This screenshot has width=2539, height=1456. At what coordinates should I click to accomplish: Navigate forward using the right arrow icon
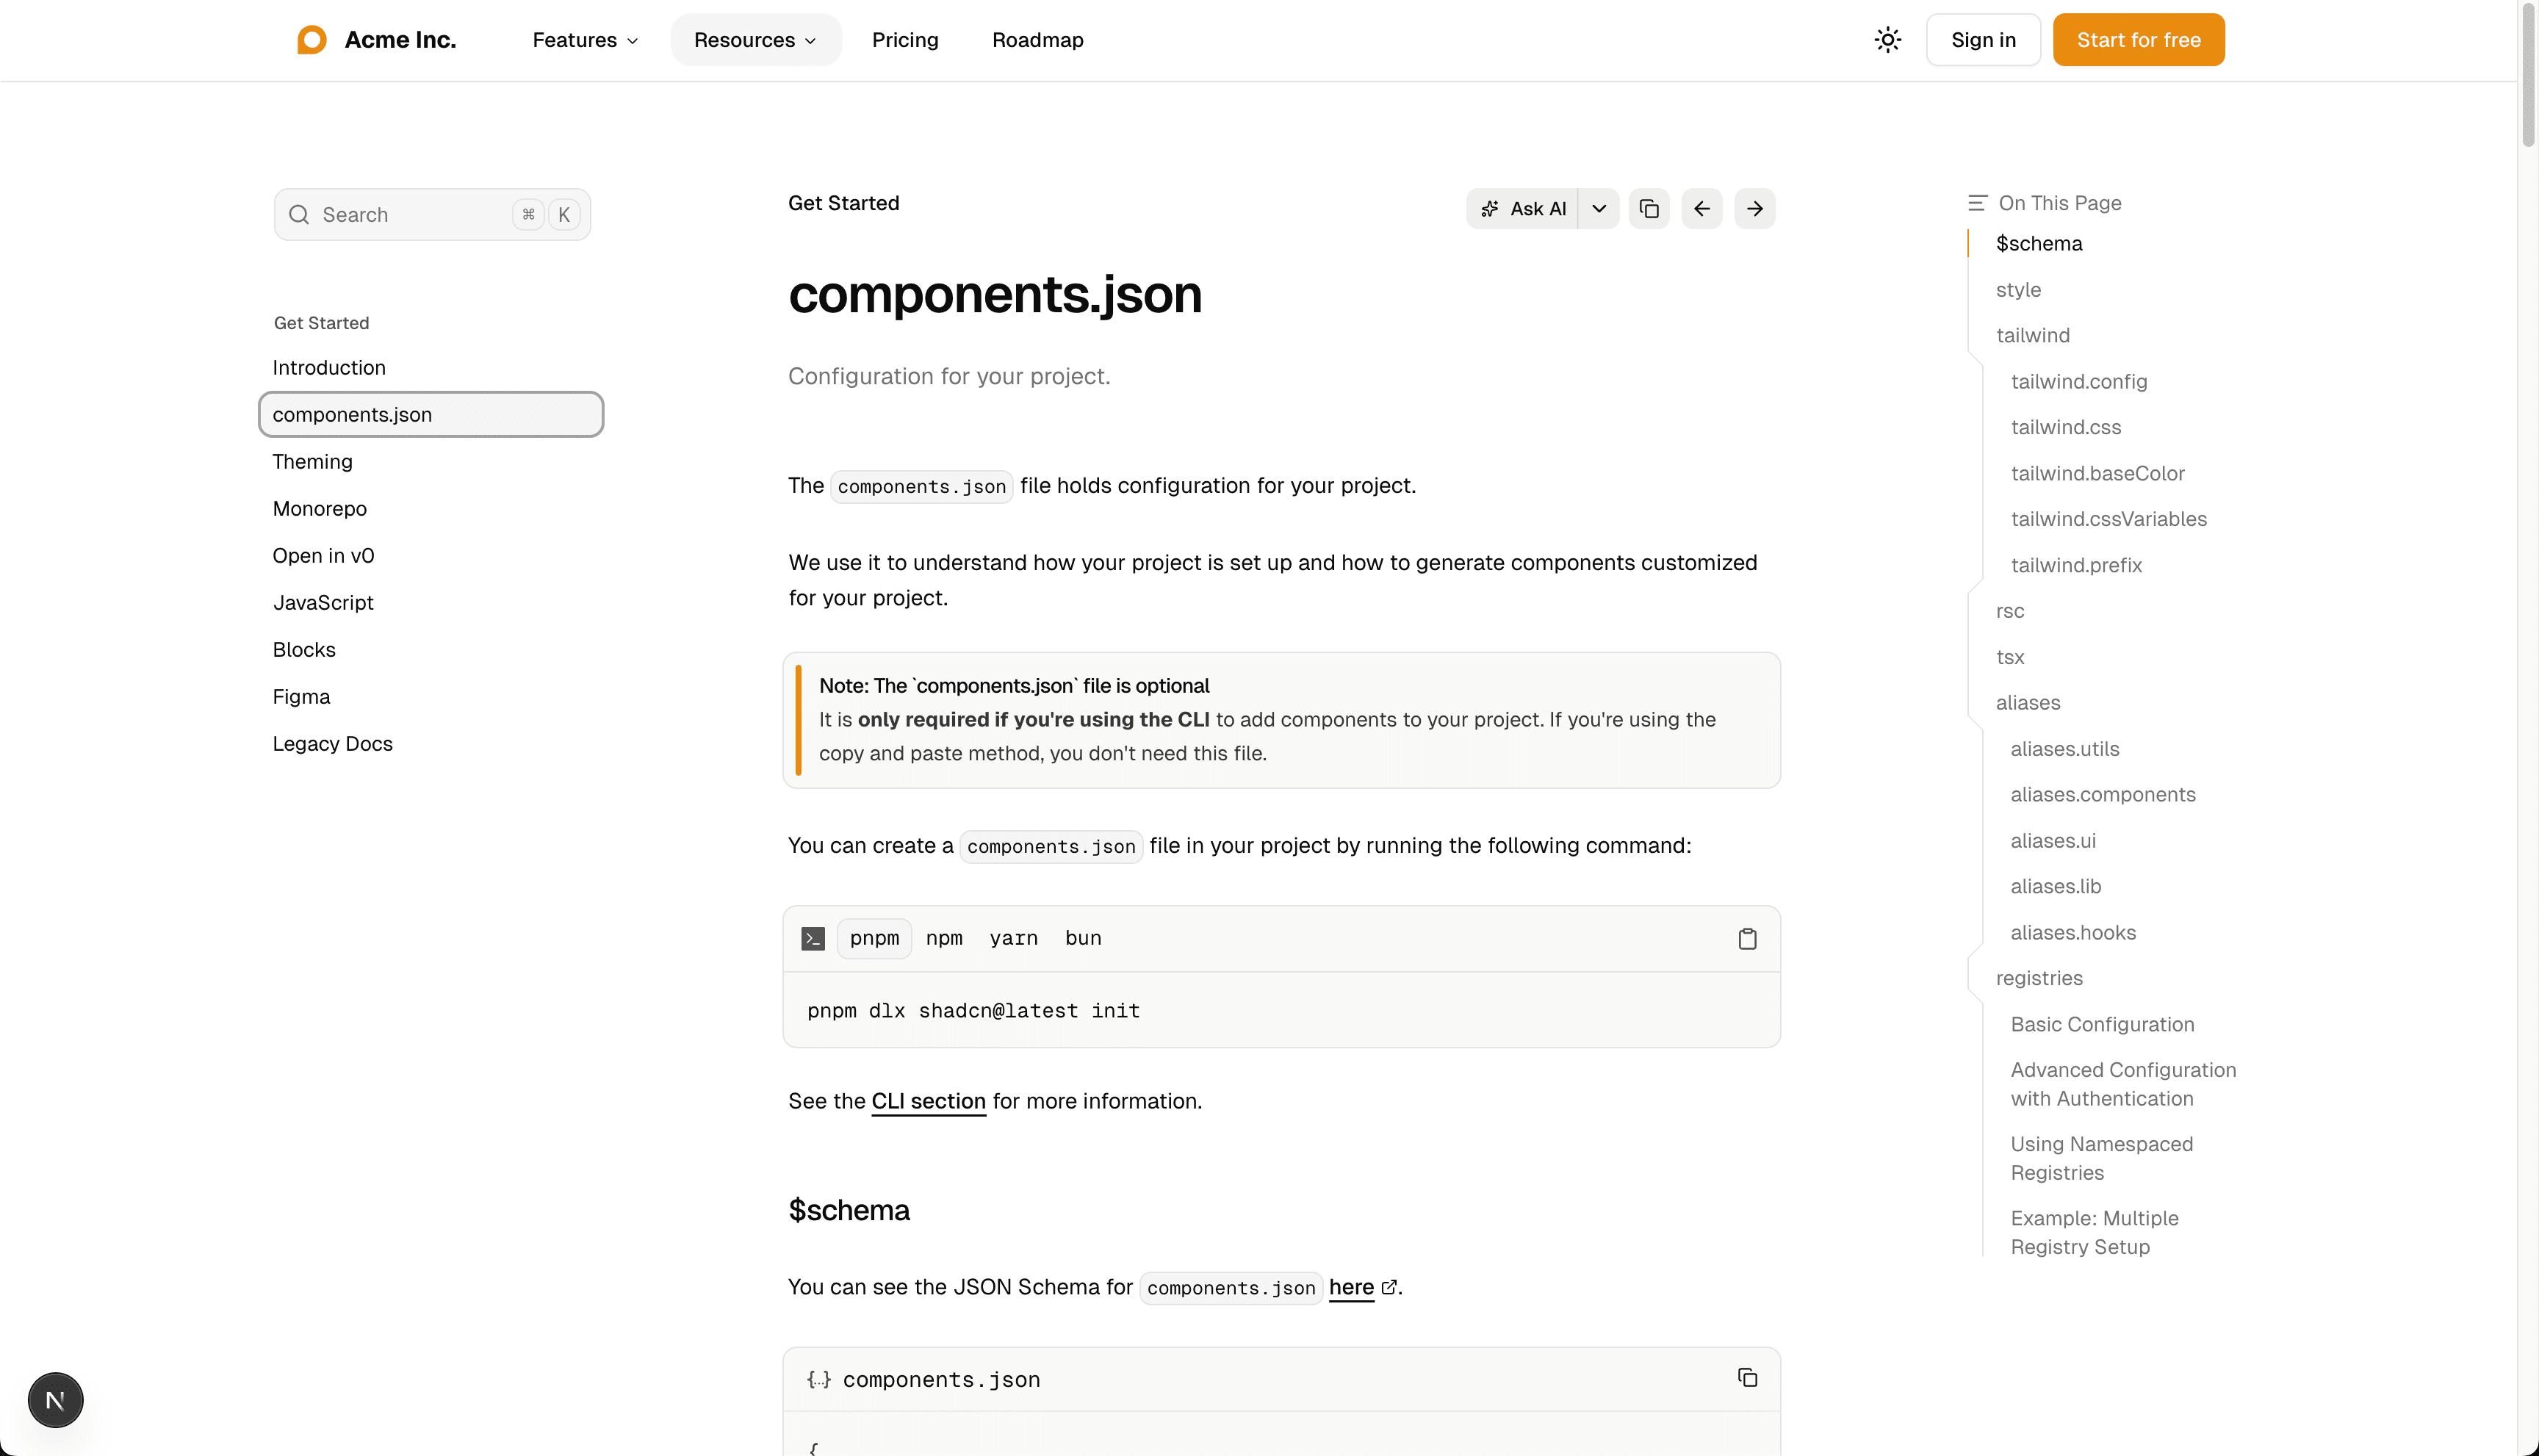(x=1755, y=208)
